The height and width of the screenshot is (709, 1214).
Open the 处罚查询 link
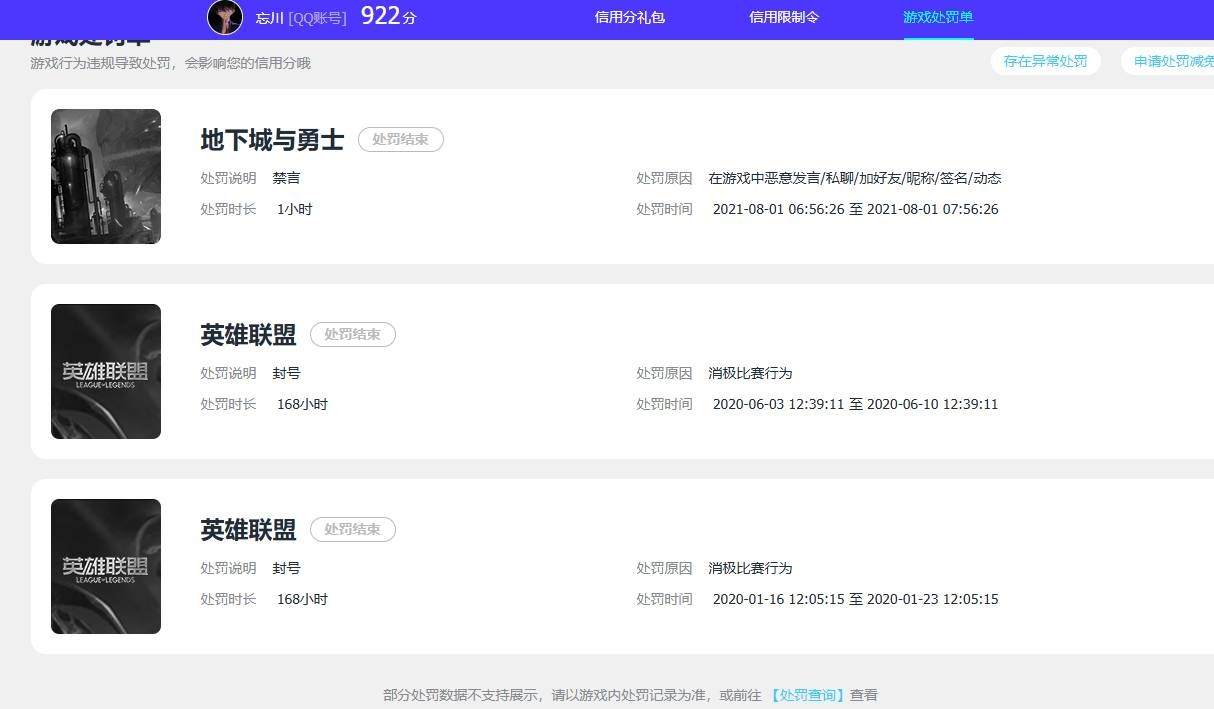[x=807, y=695]
